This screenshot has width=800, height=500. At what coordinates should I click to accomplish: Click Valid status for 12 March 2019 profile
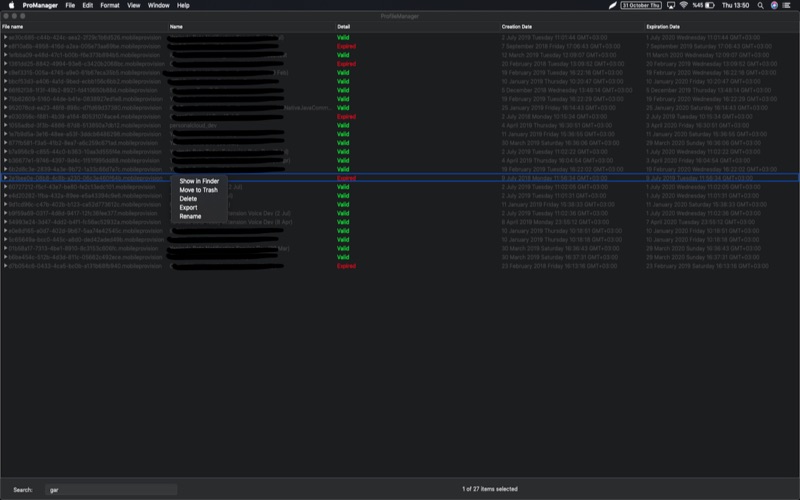343,55
